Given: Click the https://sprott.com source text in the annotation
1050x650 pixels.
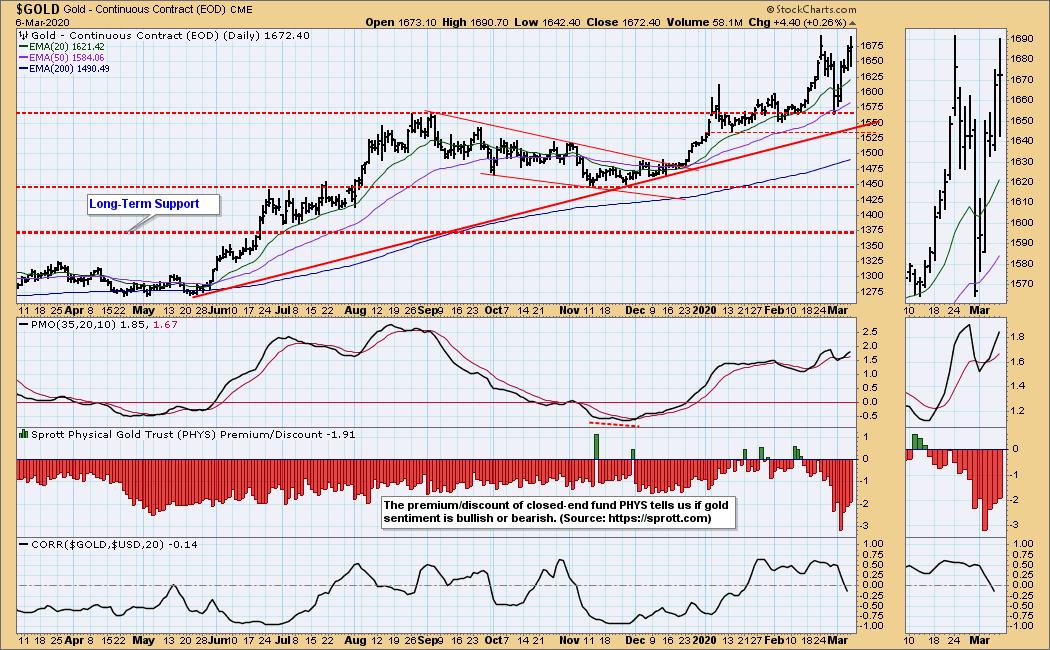Looking at the screenshot, I should (660, 517).
